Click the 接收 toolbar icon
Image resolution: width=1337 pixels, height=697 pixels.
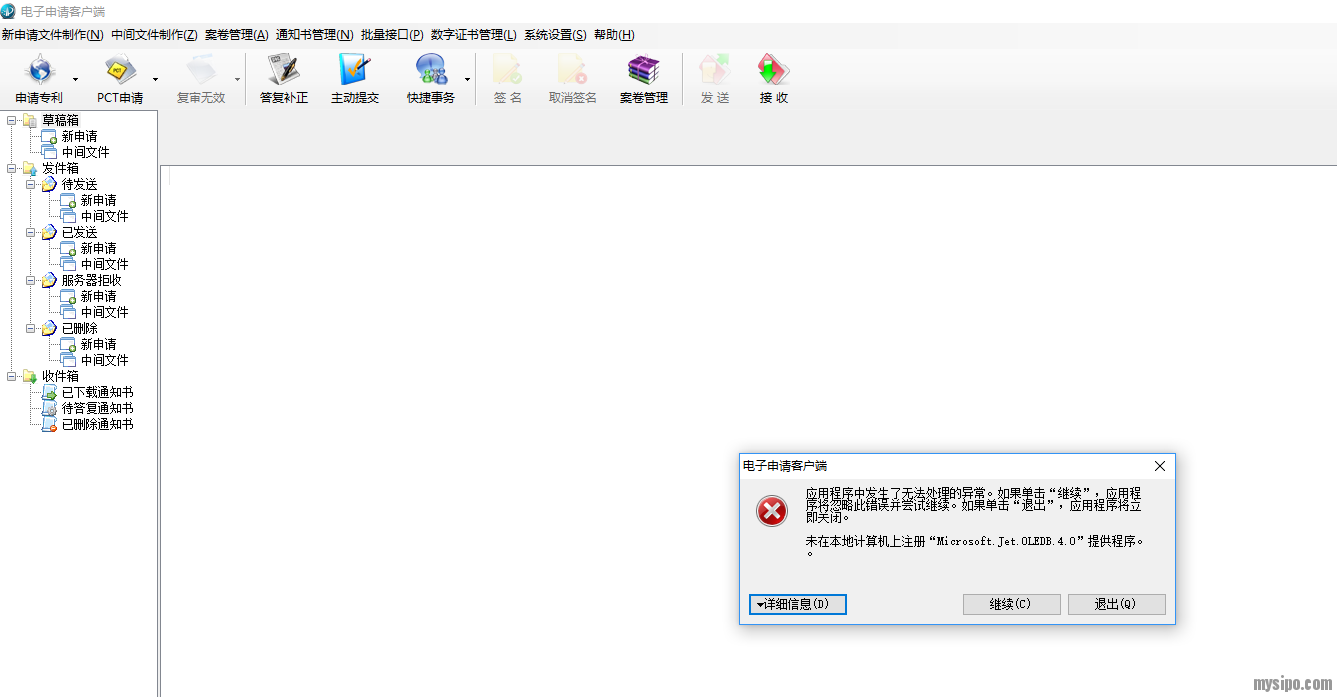point(773,72)
